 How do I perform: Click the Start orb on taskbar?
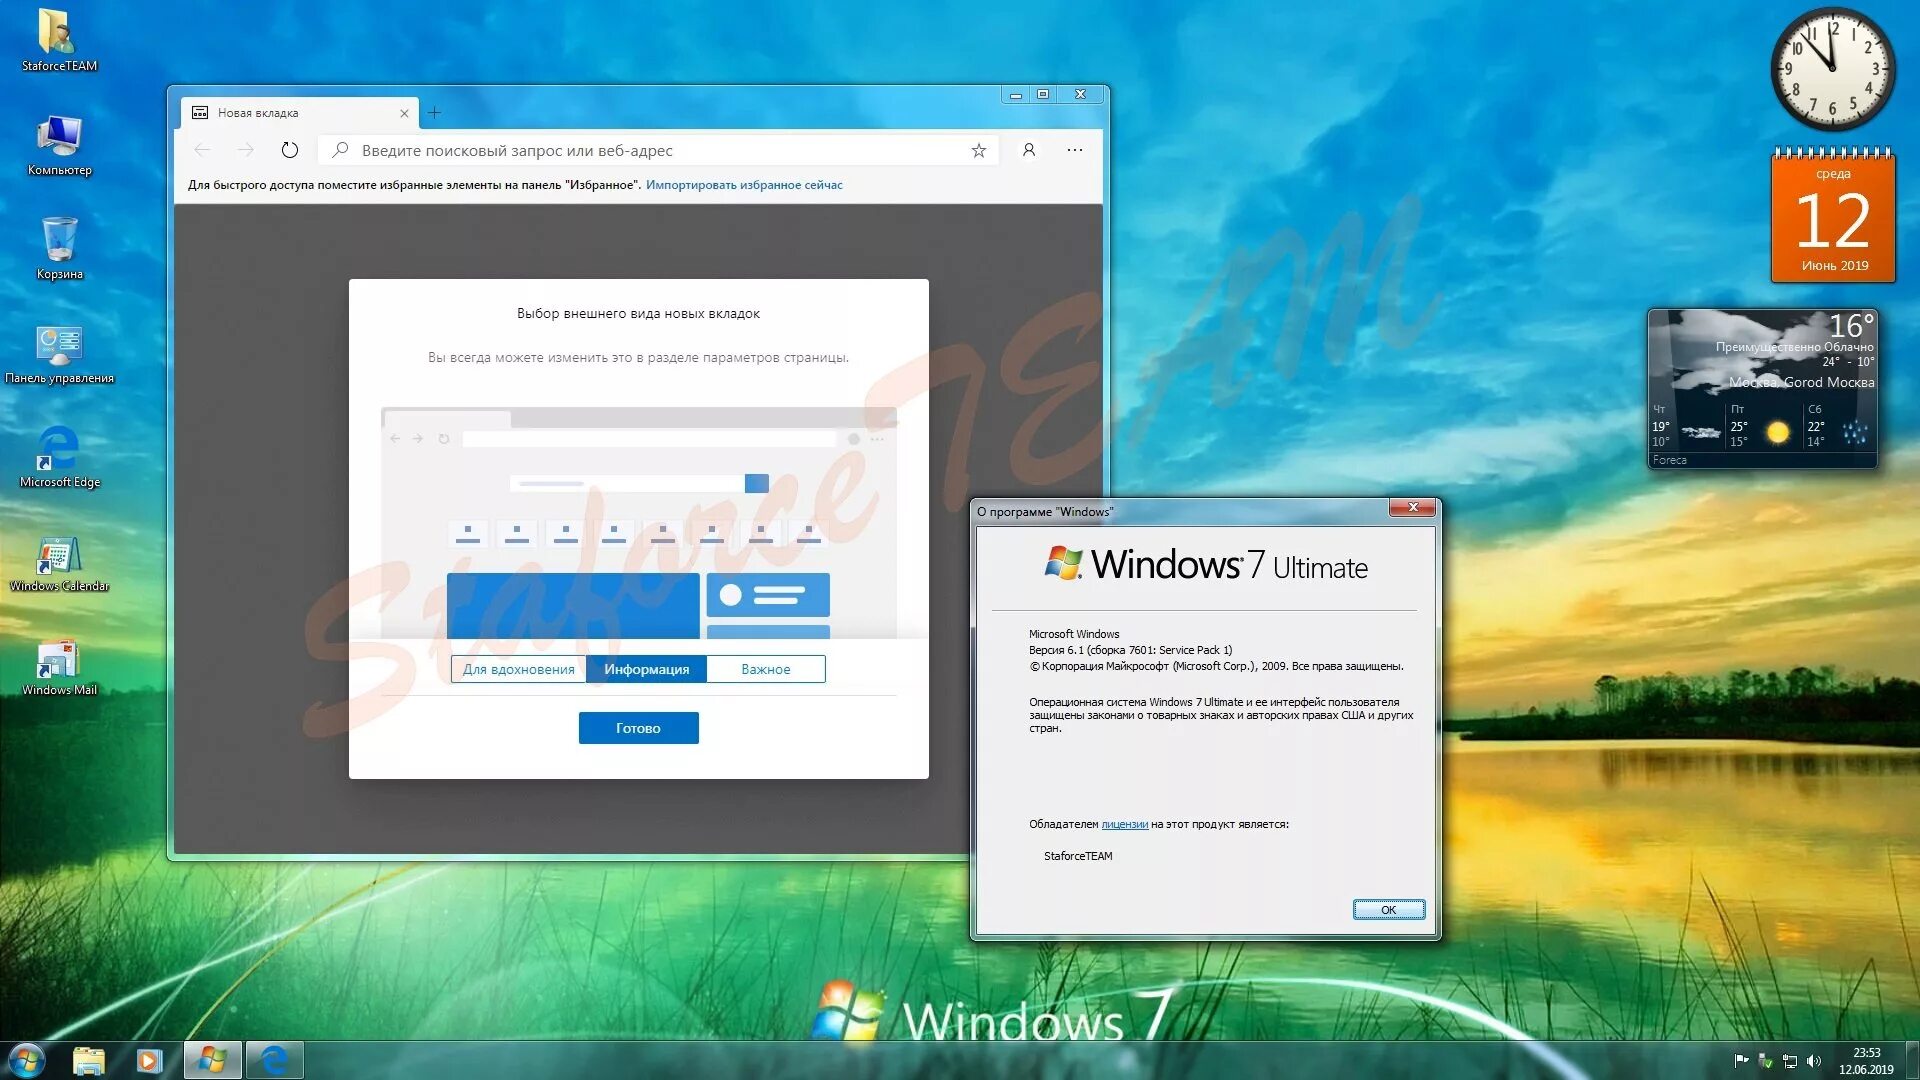pos(27,1060)
